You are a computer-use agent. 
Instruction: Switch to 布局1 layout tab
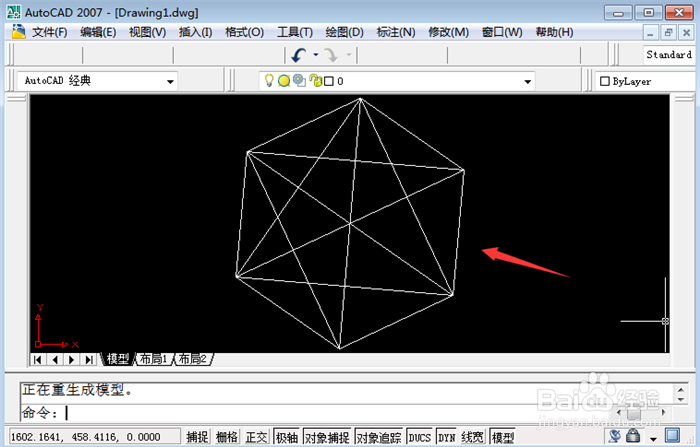click(153, 359)
